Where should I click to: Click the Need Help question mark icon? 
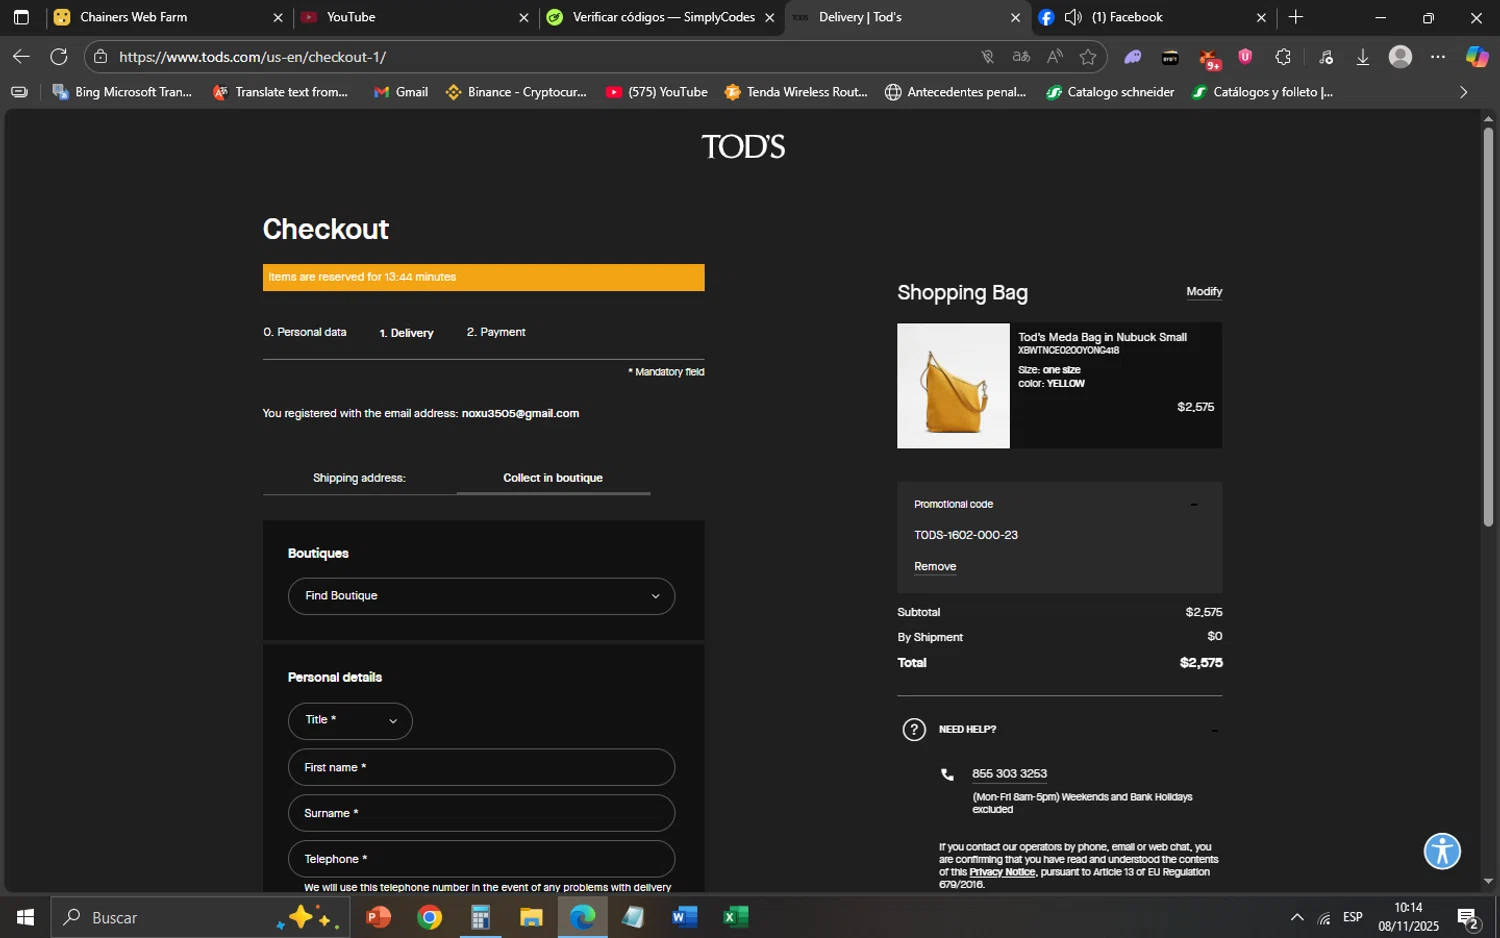click(x=914, y=729)
